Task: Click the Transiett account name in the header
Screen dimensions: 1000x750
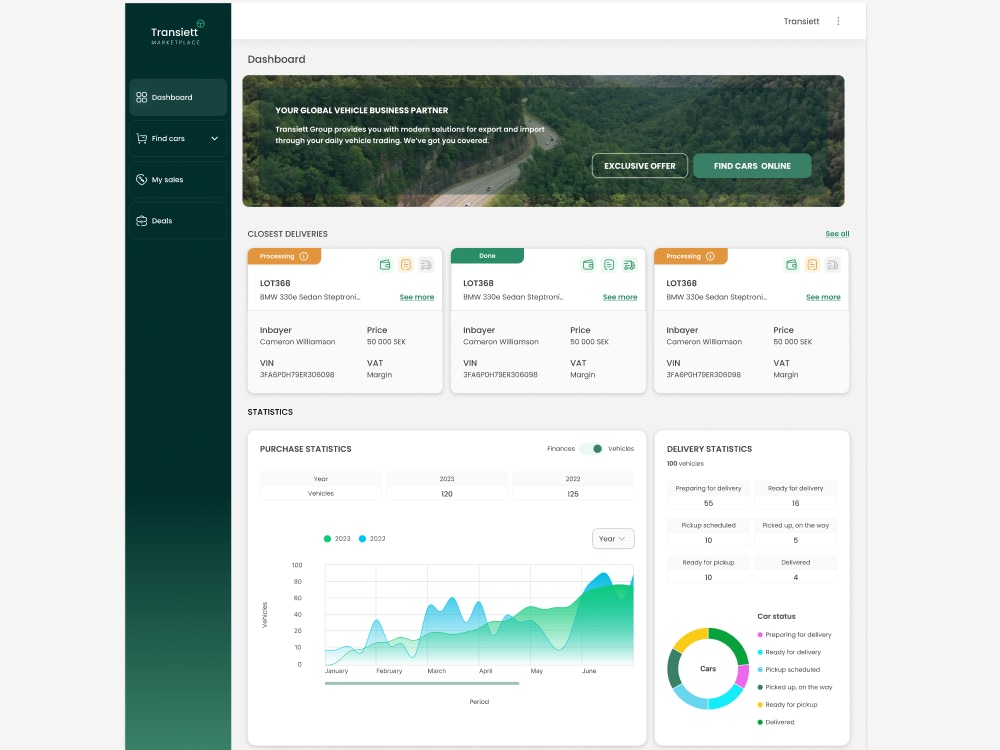Action: [x=801, y=21]
